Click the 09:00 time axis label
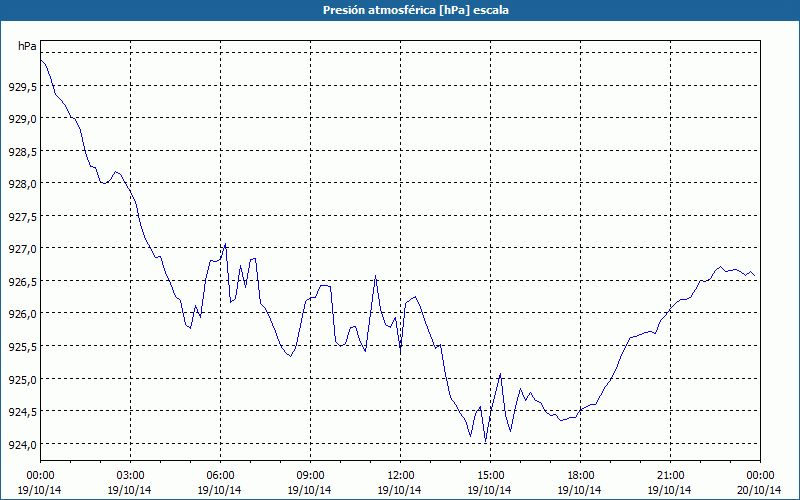 point(310,476)
